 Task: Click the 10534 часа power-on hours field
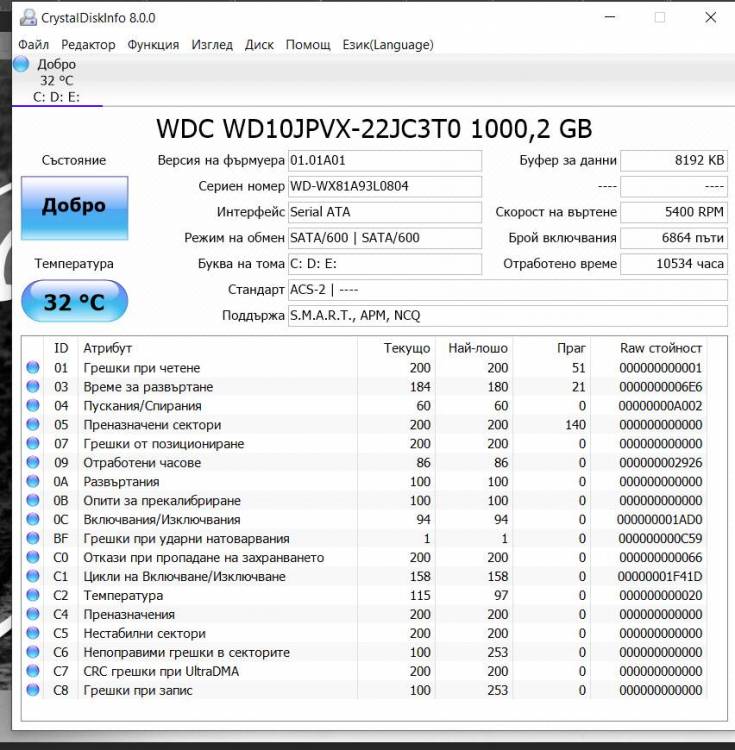click(x=674, y=264)
